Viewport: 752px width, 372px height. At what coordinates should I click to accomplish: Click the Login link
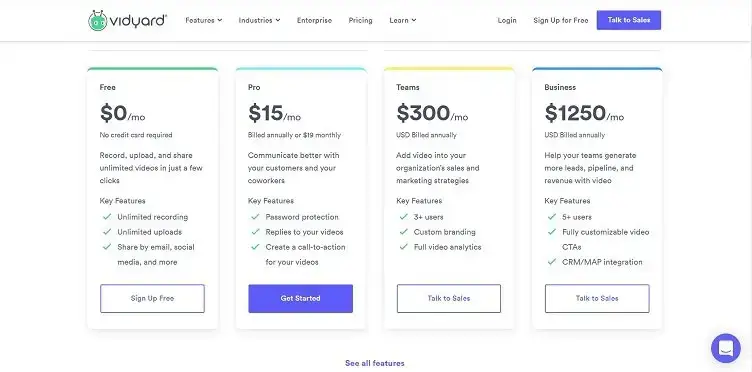click(x=507, y=20)
